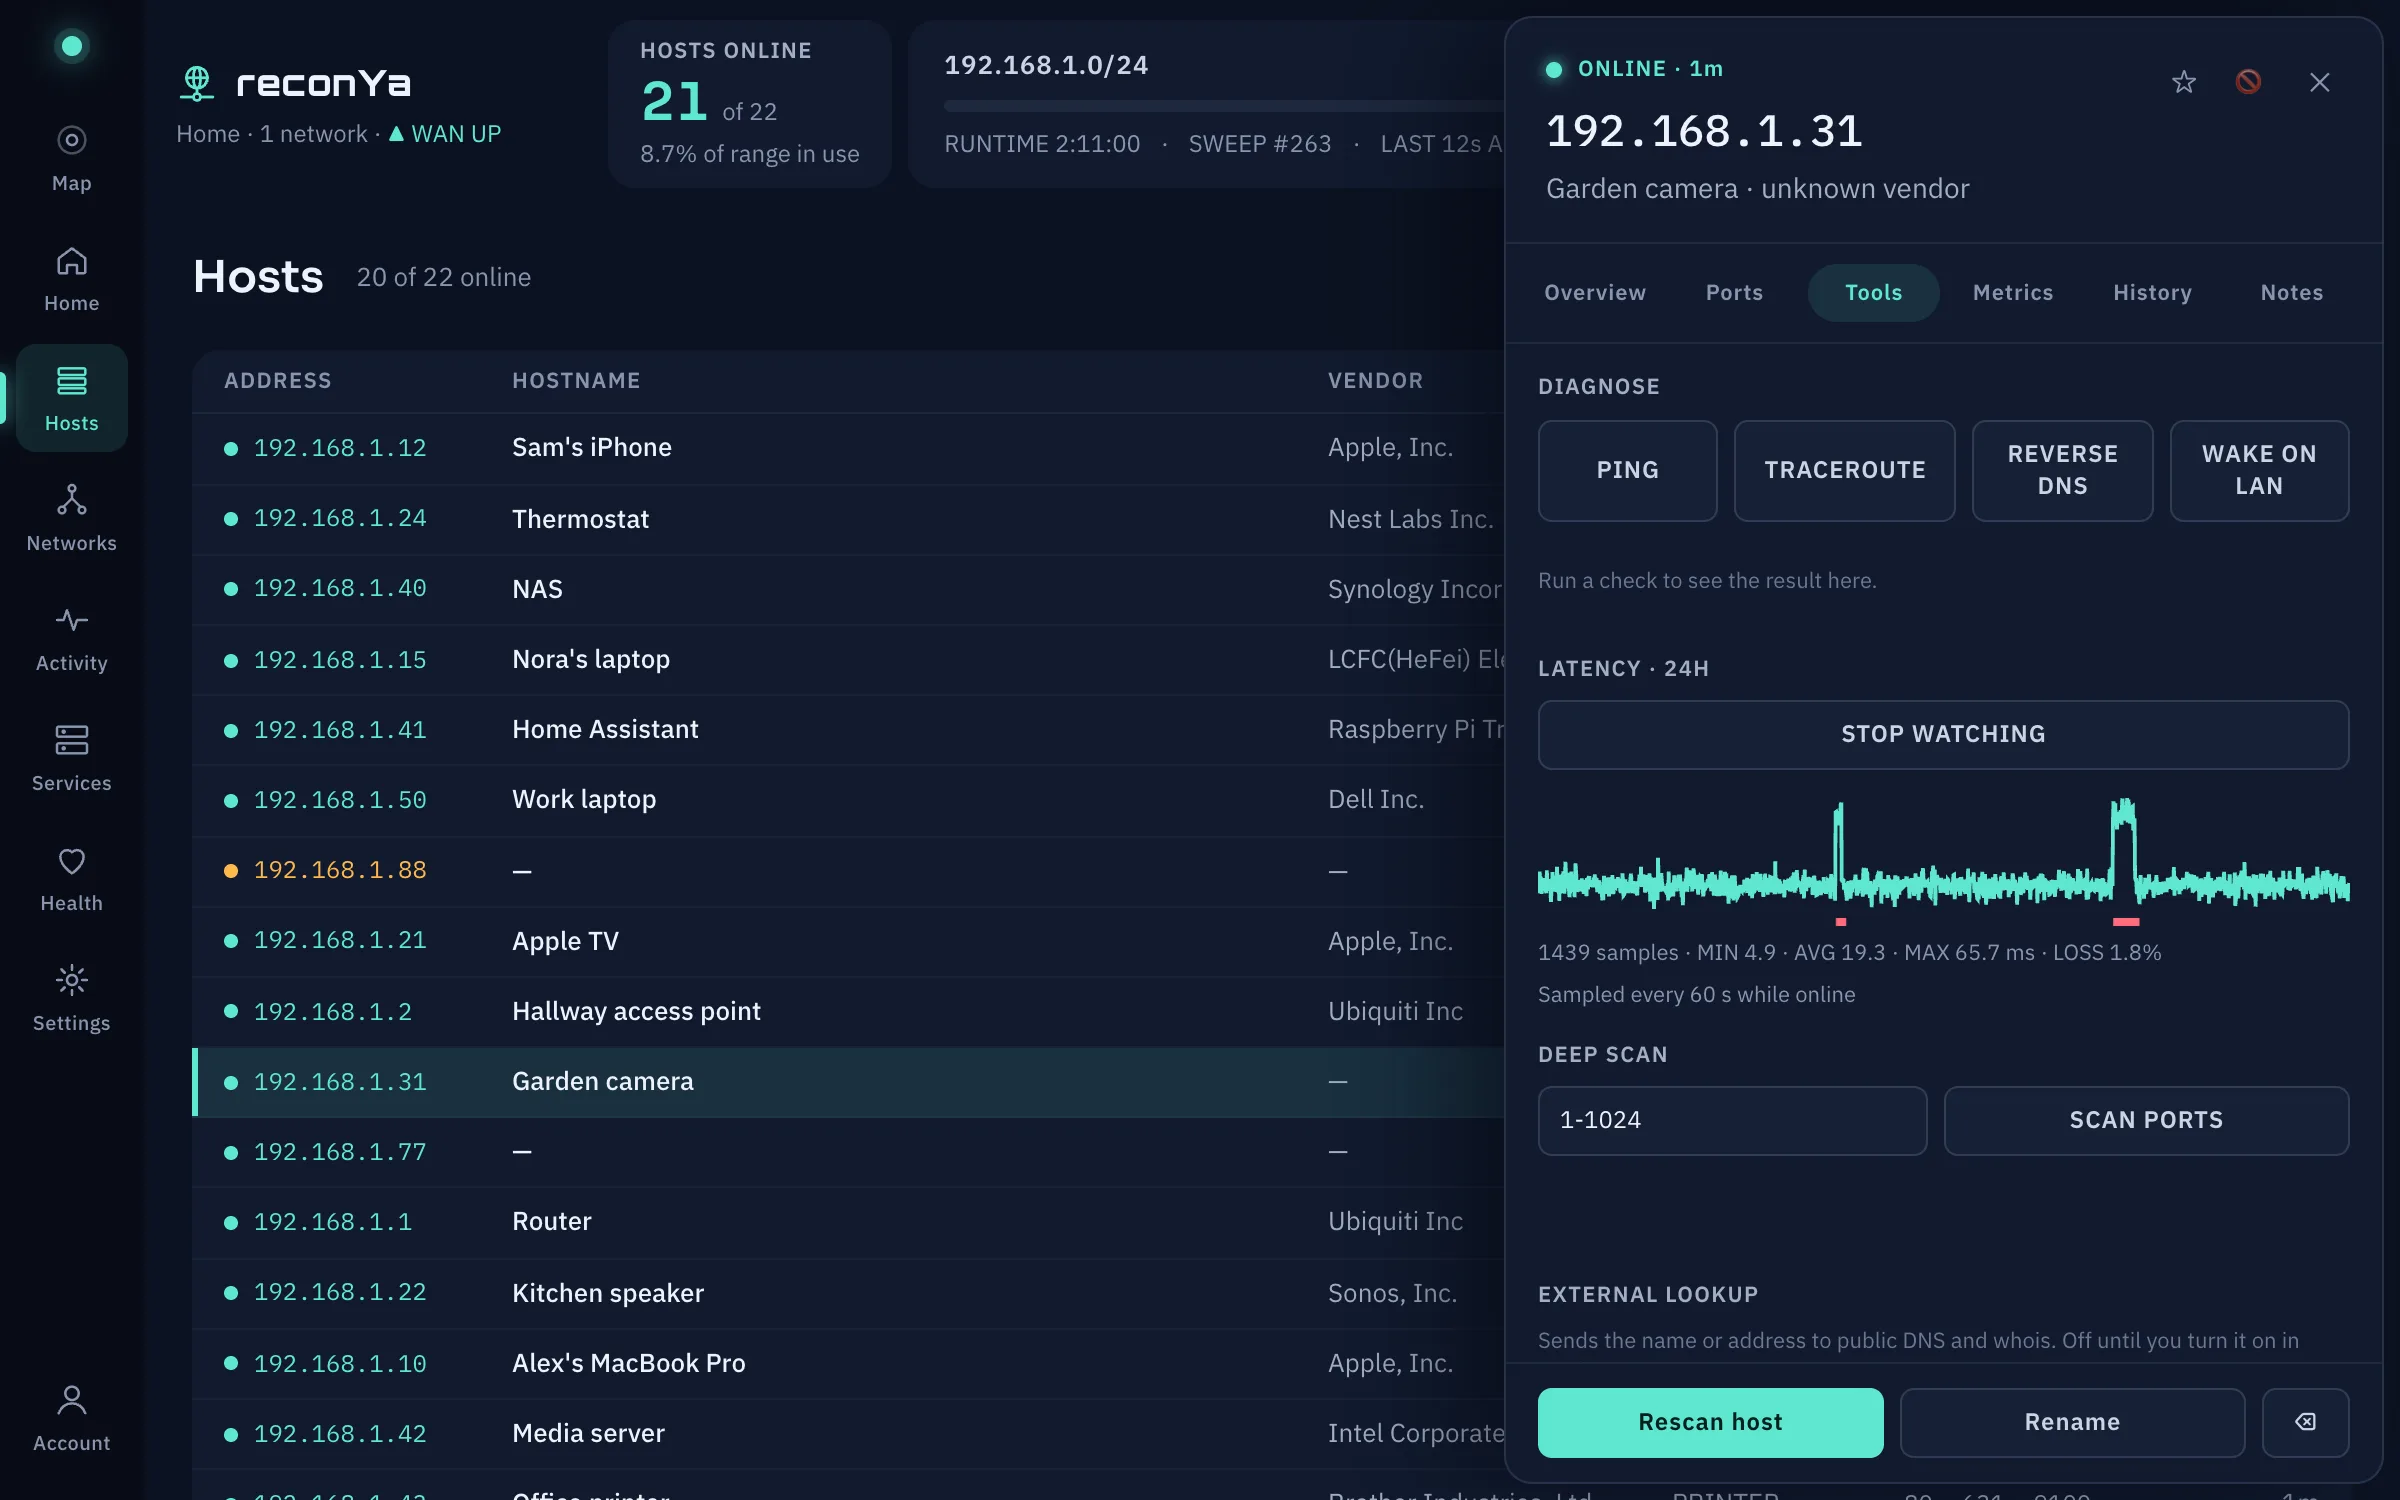Click the reconYa globe logo icon

197,83
